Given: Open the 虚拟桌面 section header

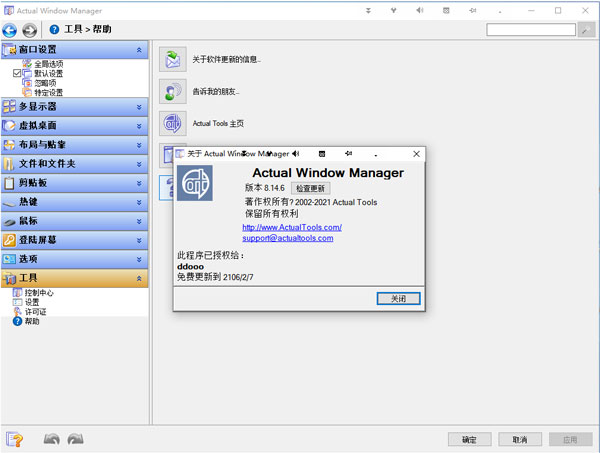Looking at the screenshot, I should [x=75, y=126].
